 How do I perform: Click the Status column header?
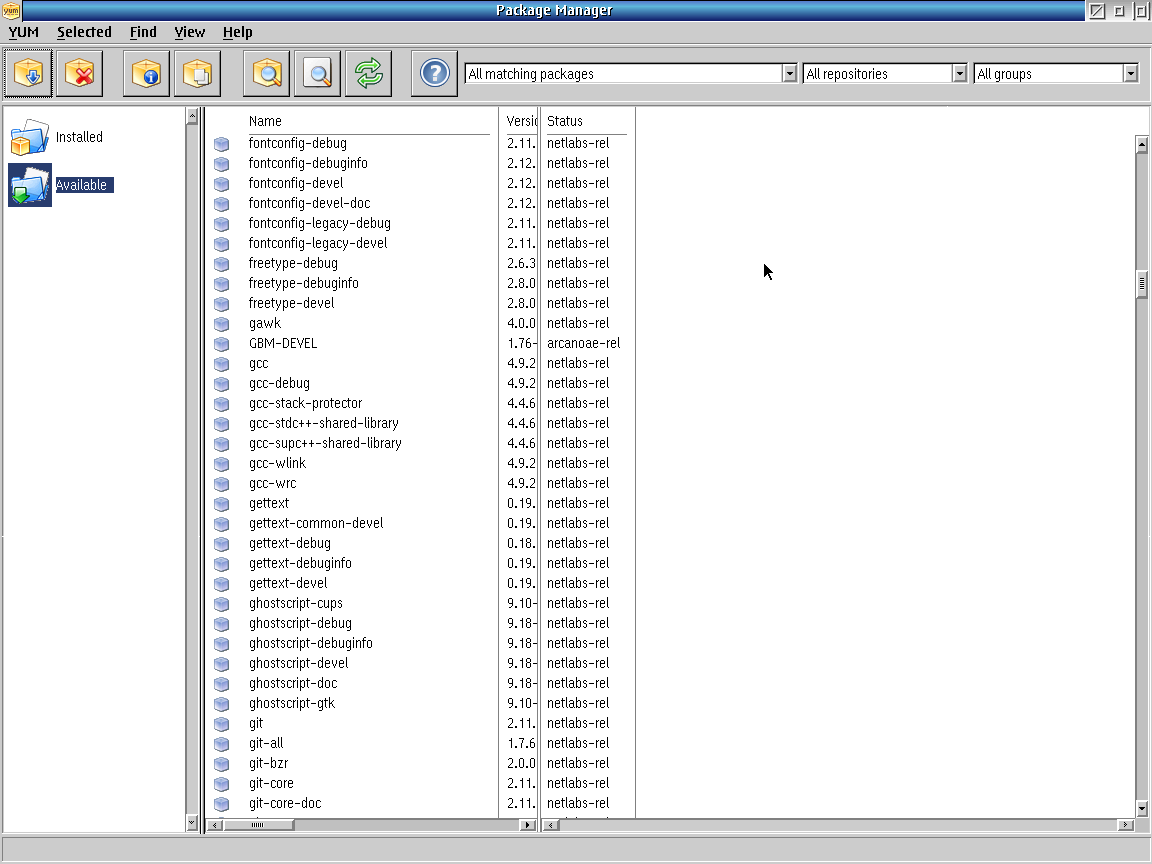565,121
